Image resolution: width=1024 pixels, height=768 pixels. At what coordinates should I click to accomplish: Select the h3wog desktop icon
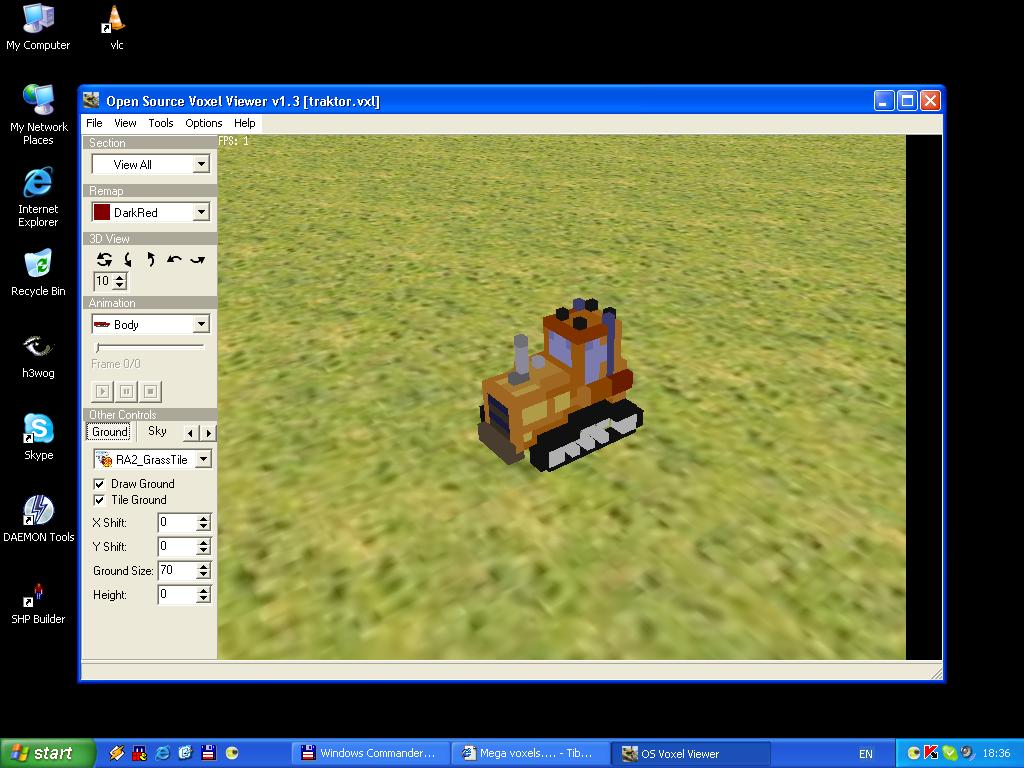(x=38, y=356)
